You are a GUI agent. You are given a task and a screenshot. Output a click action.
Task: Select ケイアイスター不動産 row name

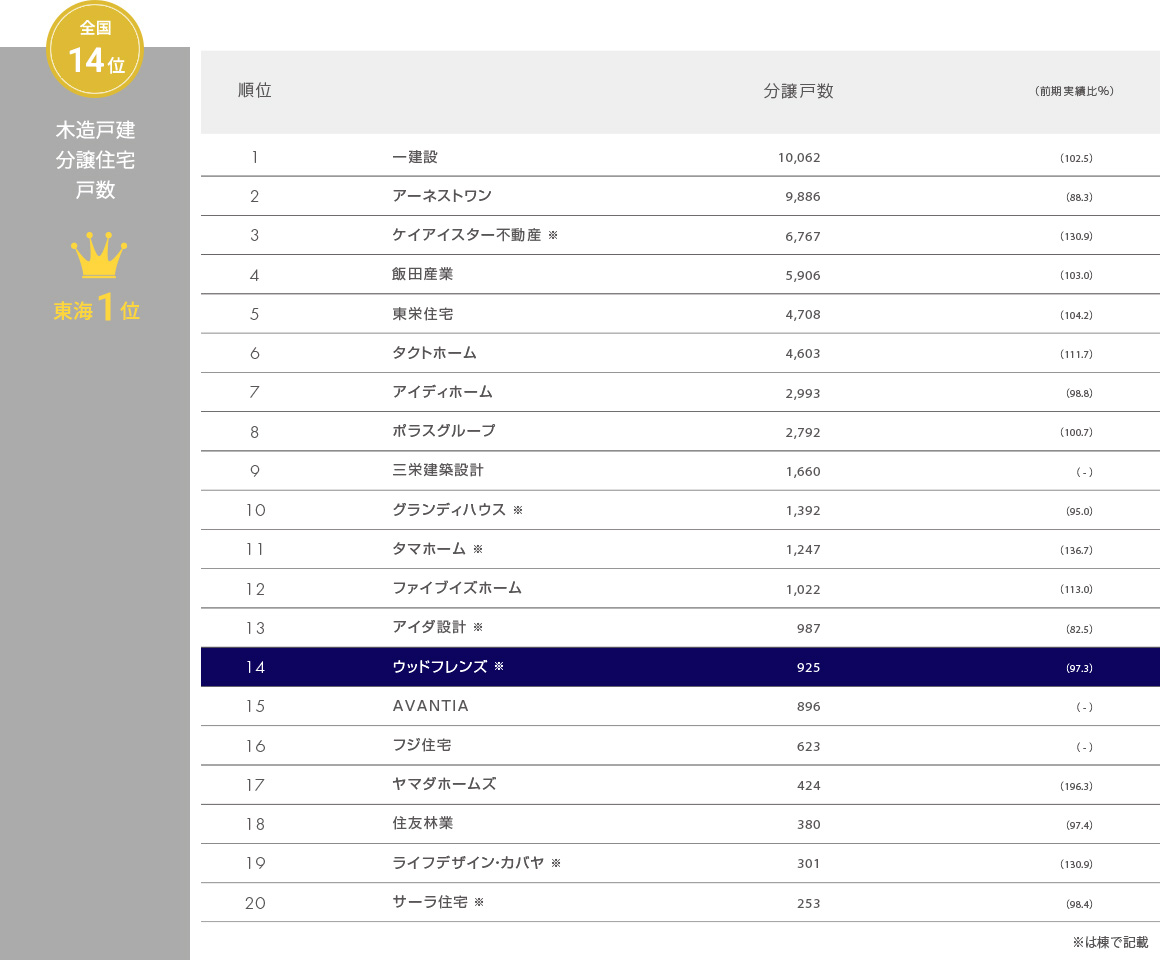tap(467, 235)
